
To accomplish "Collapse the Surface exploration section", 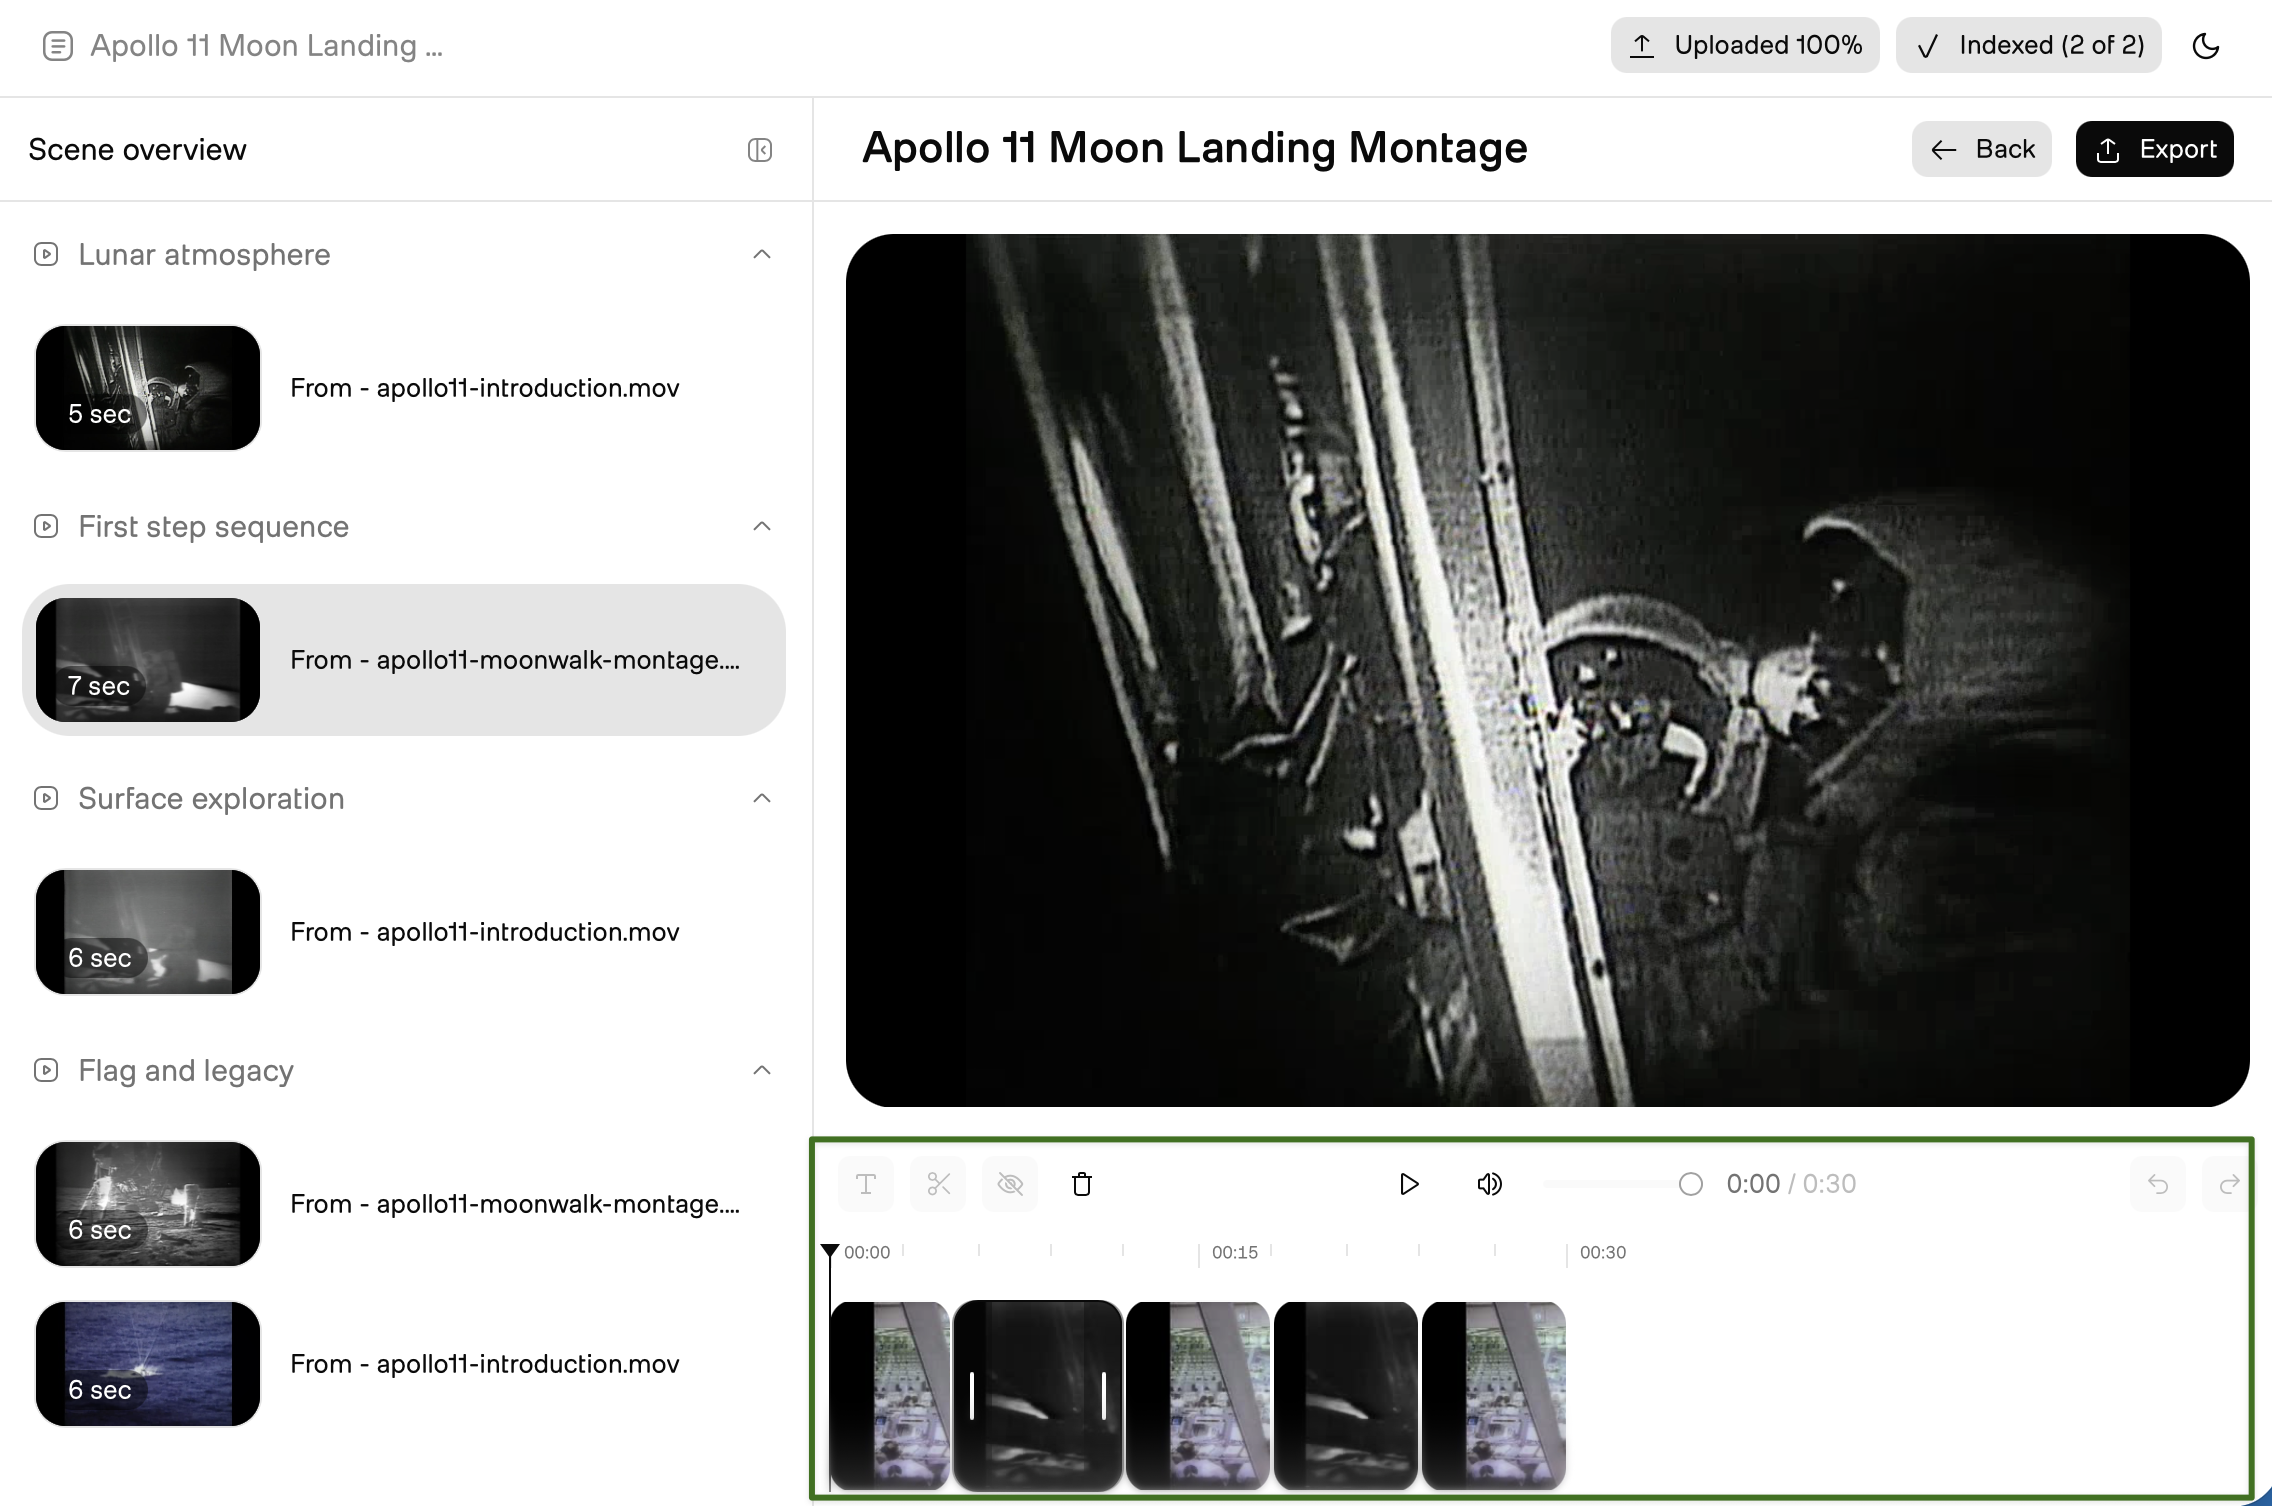I will pyautogui.click(x=762, y=798).
